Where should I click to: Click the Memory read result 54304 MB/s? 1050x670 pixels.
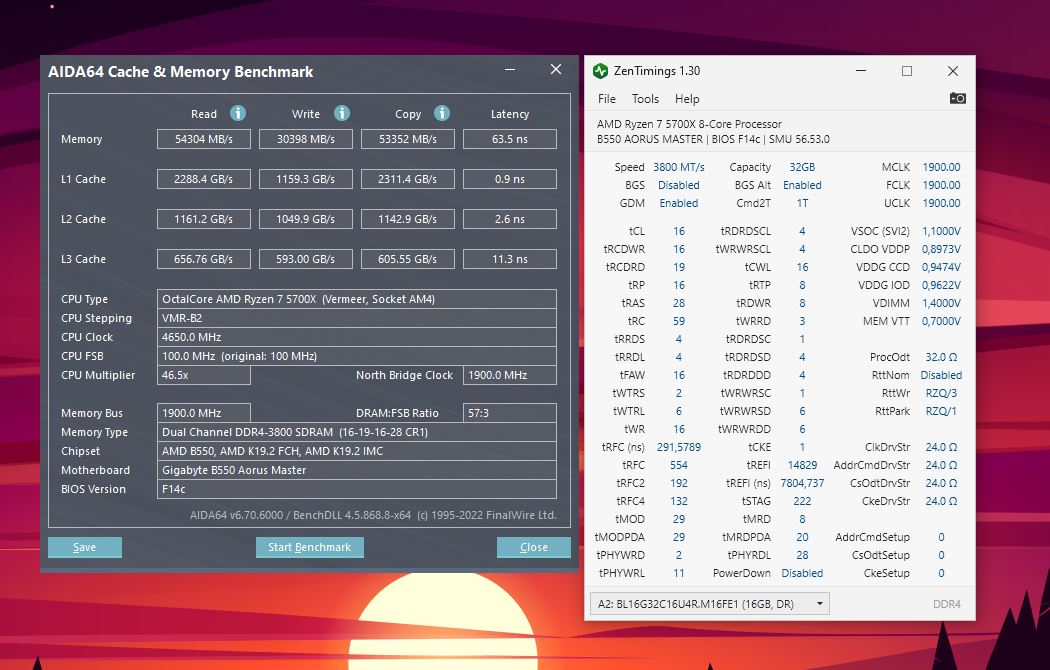[203, 139]
